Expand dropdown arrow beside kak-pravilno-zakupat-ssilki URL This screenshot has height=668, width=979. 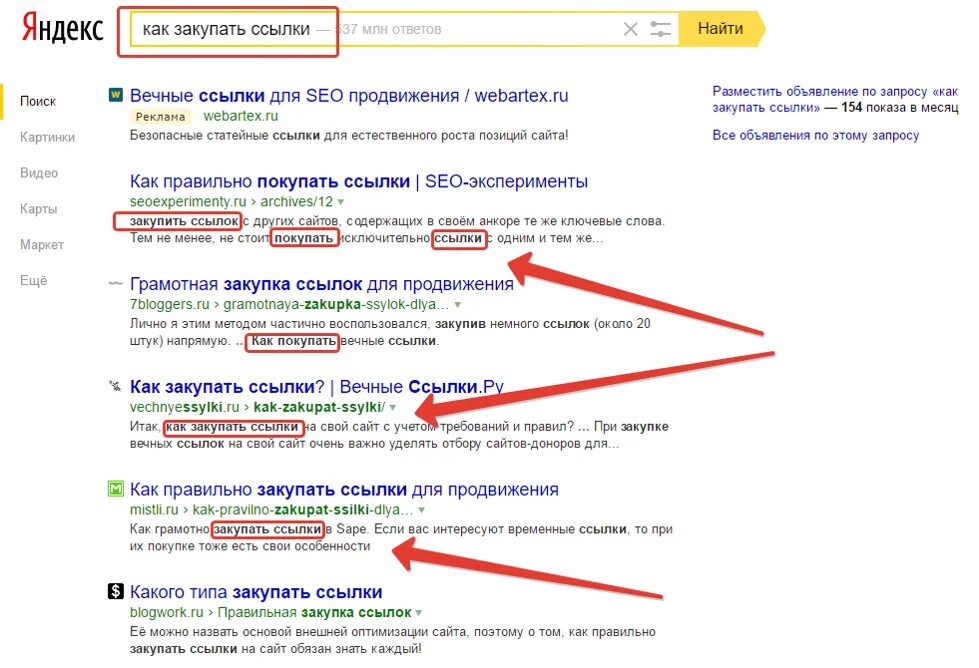[422, 510]
